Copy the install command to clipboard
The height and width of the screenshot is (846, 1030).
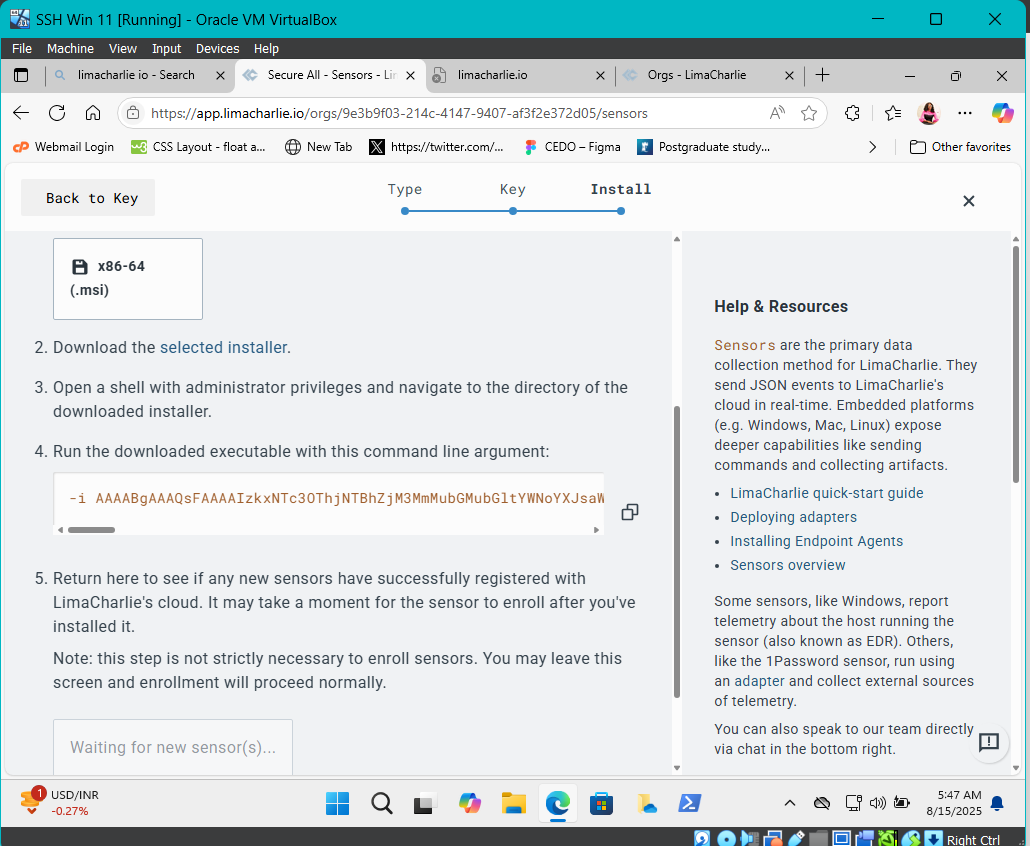click(629, 512)
